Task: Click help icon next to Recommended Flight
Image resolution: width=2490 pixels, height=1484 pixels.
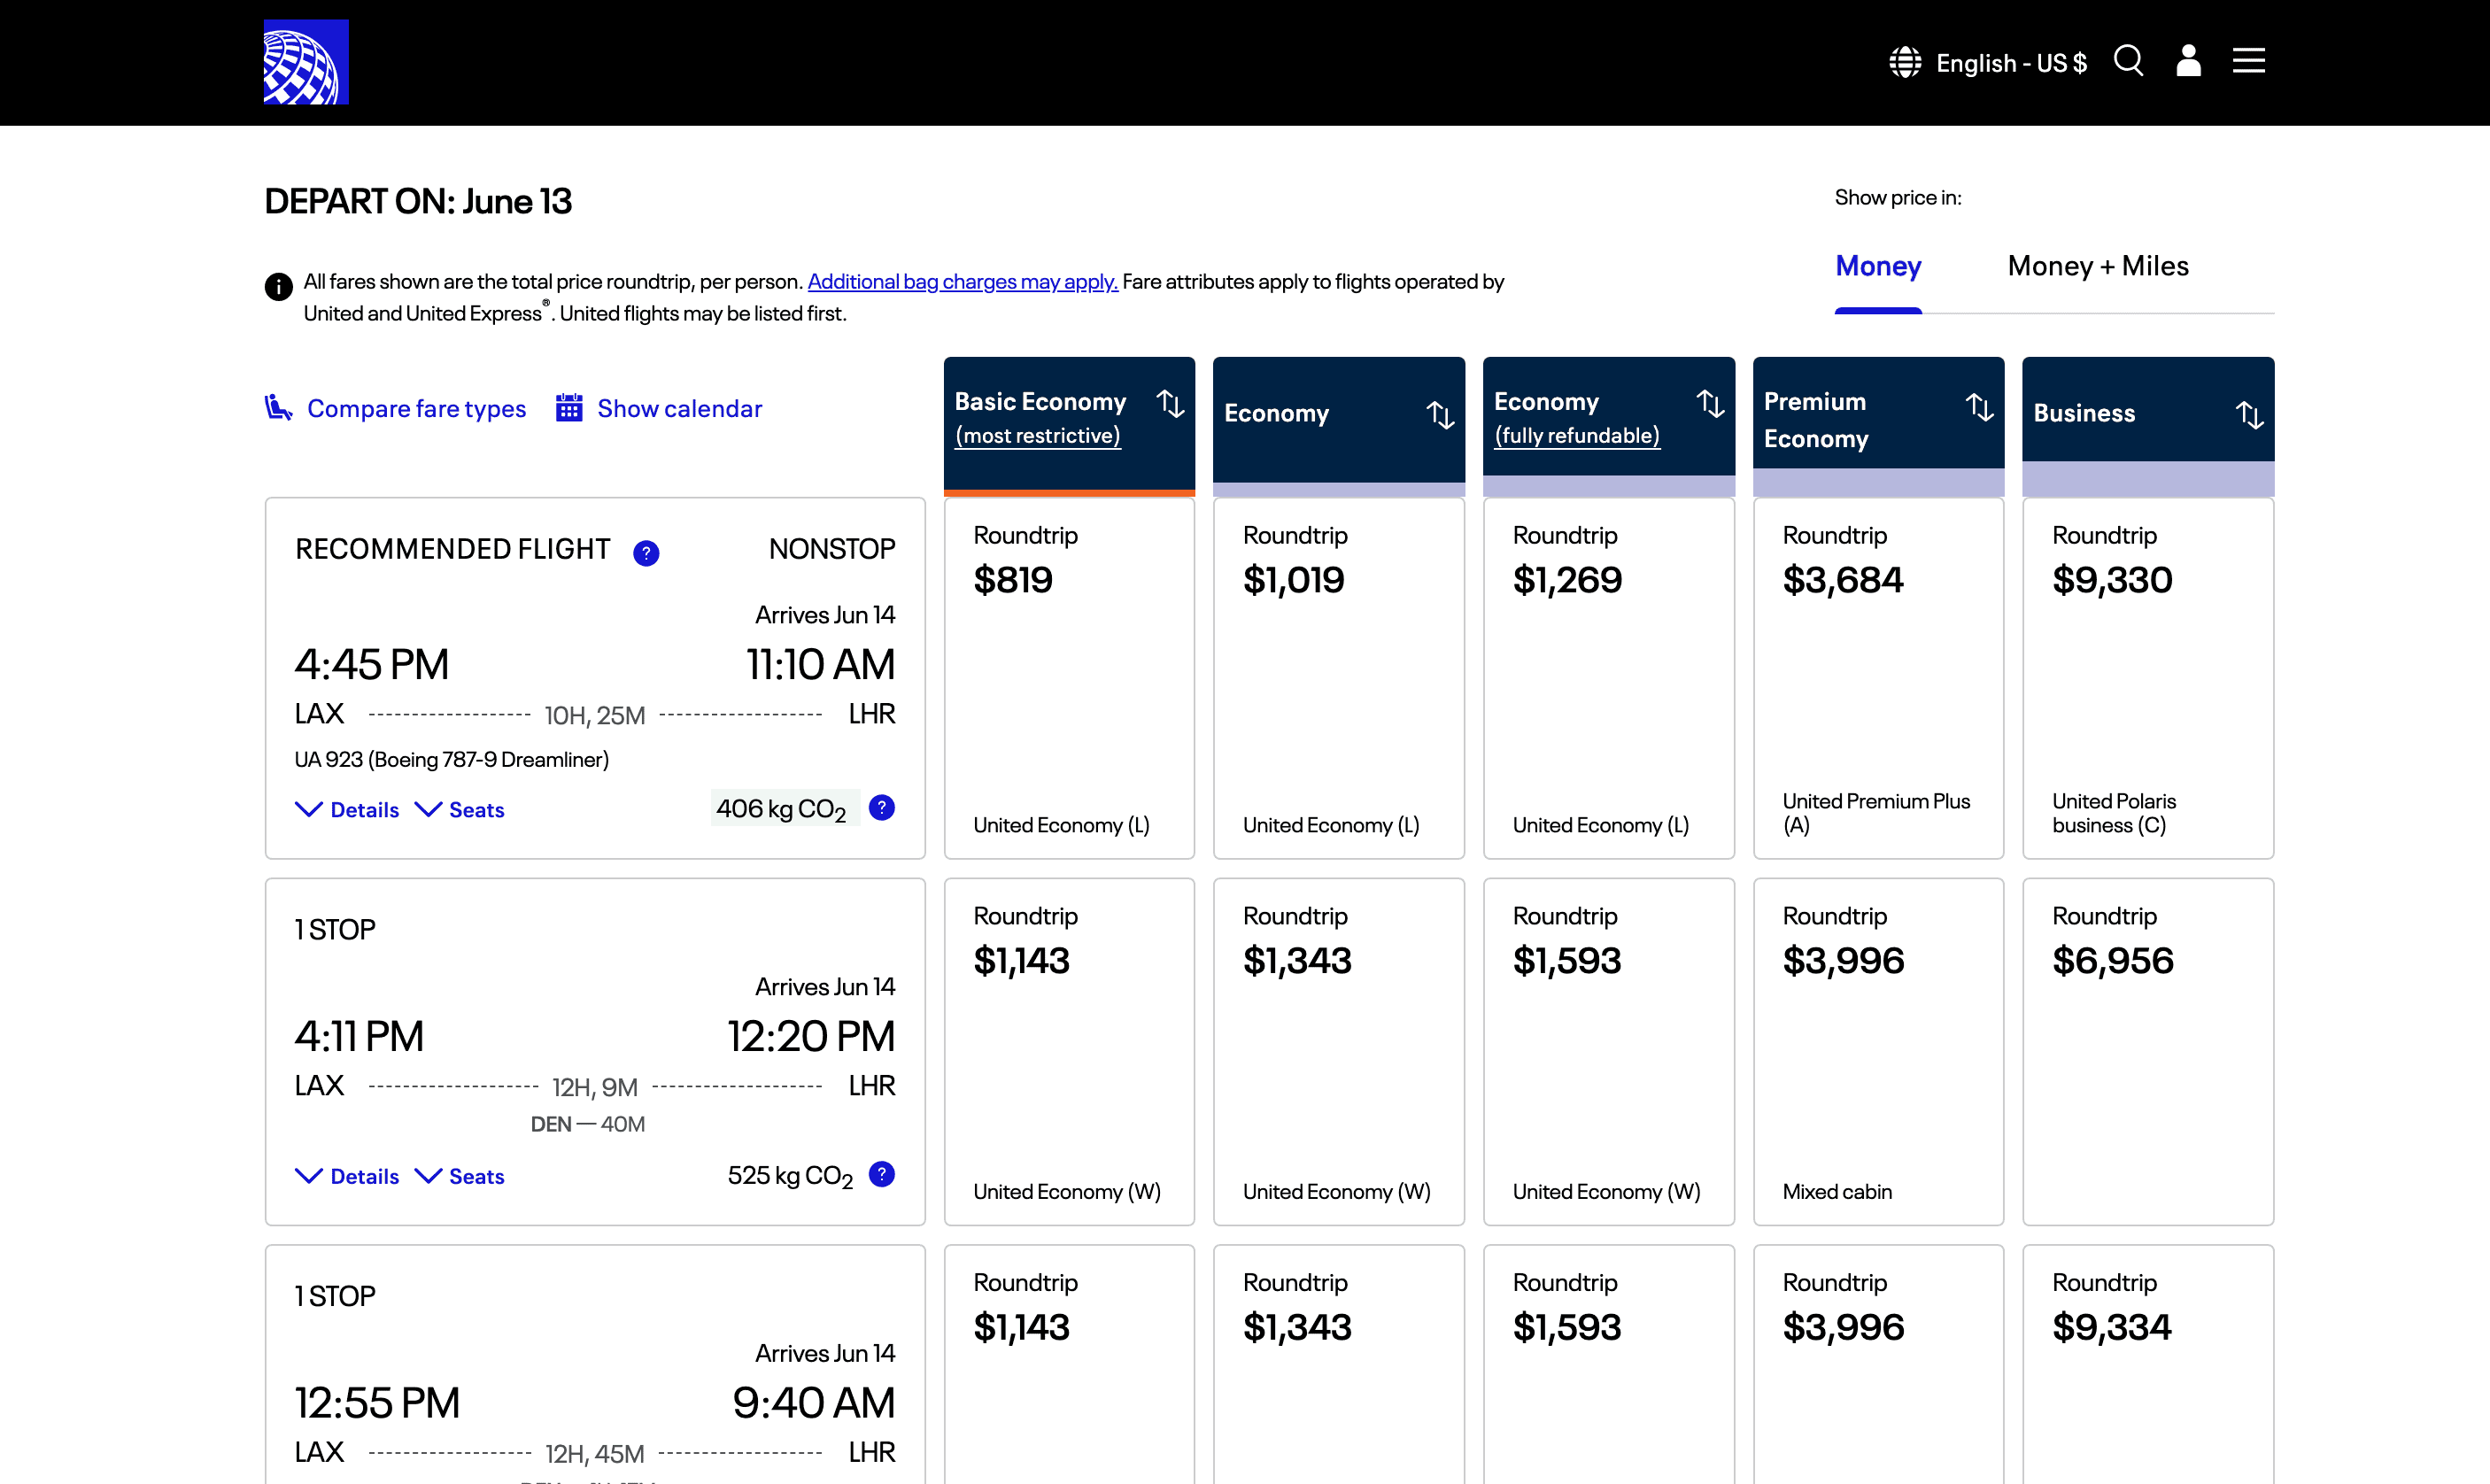Action: tap(646, 553)
